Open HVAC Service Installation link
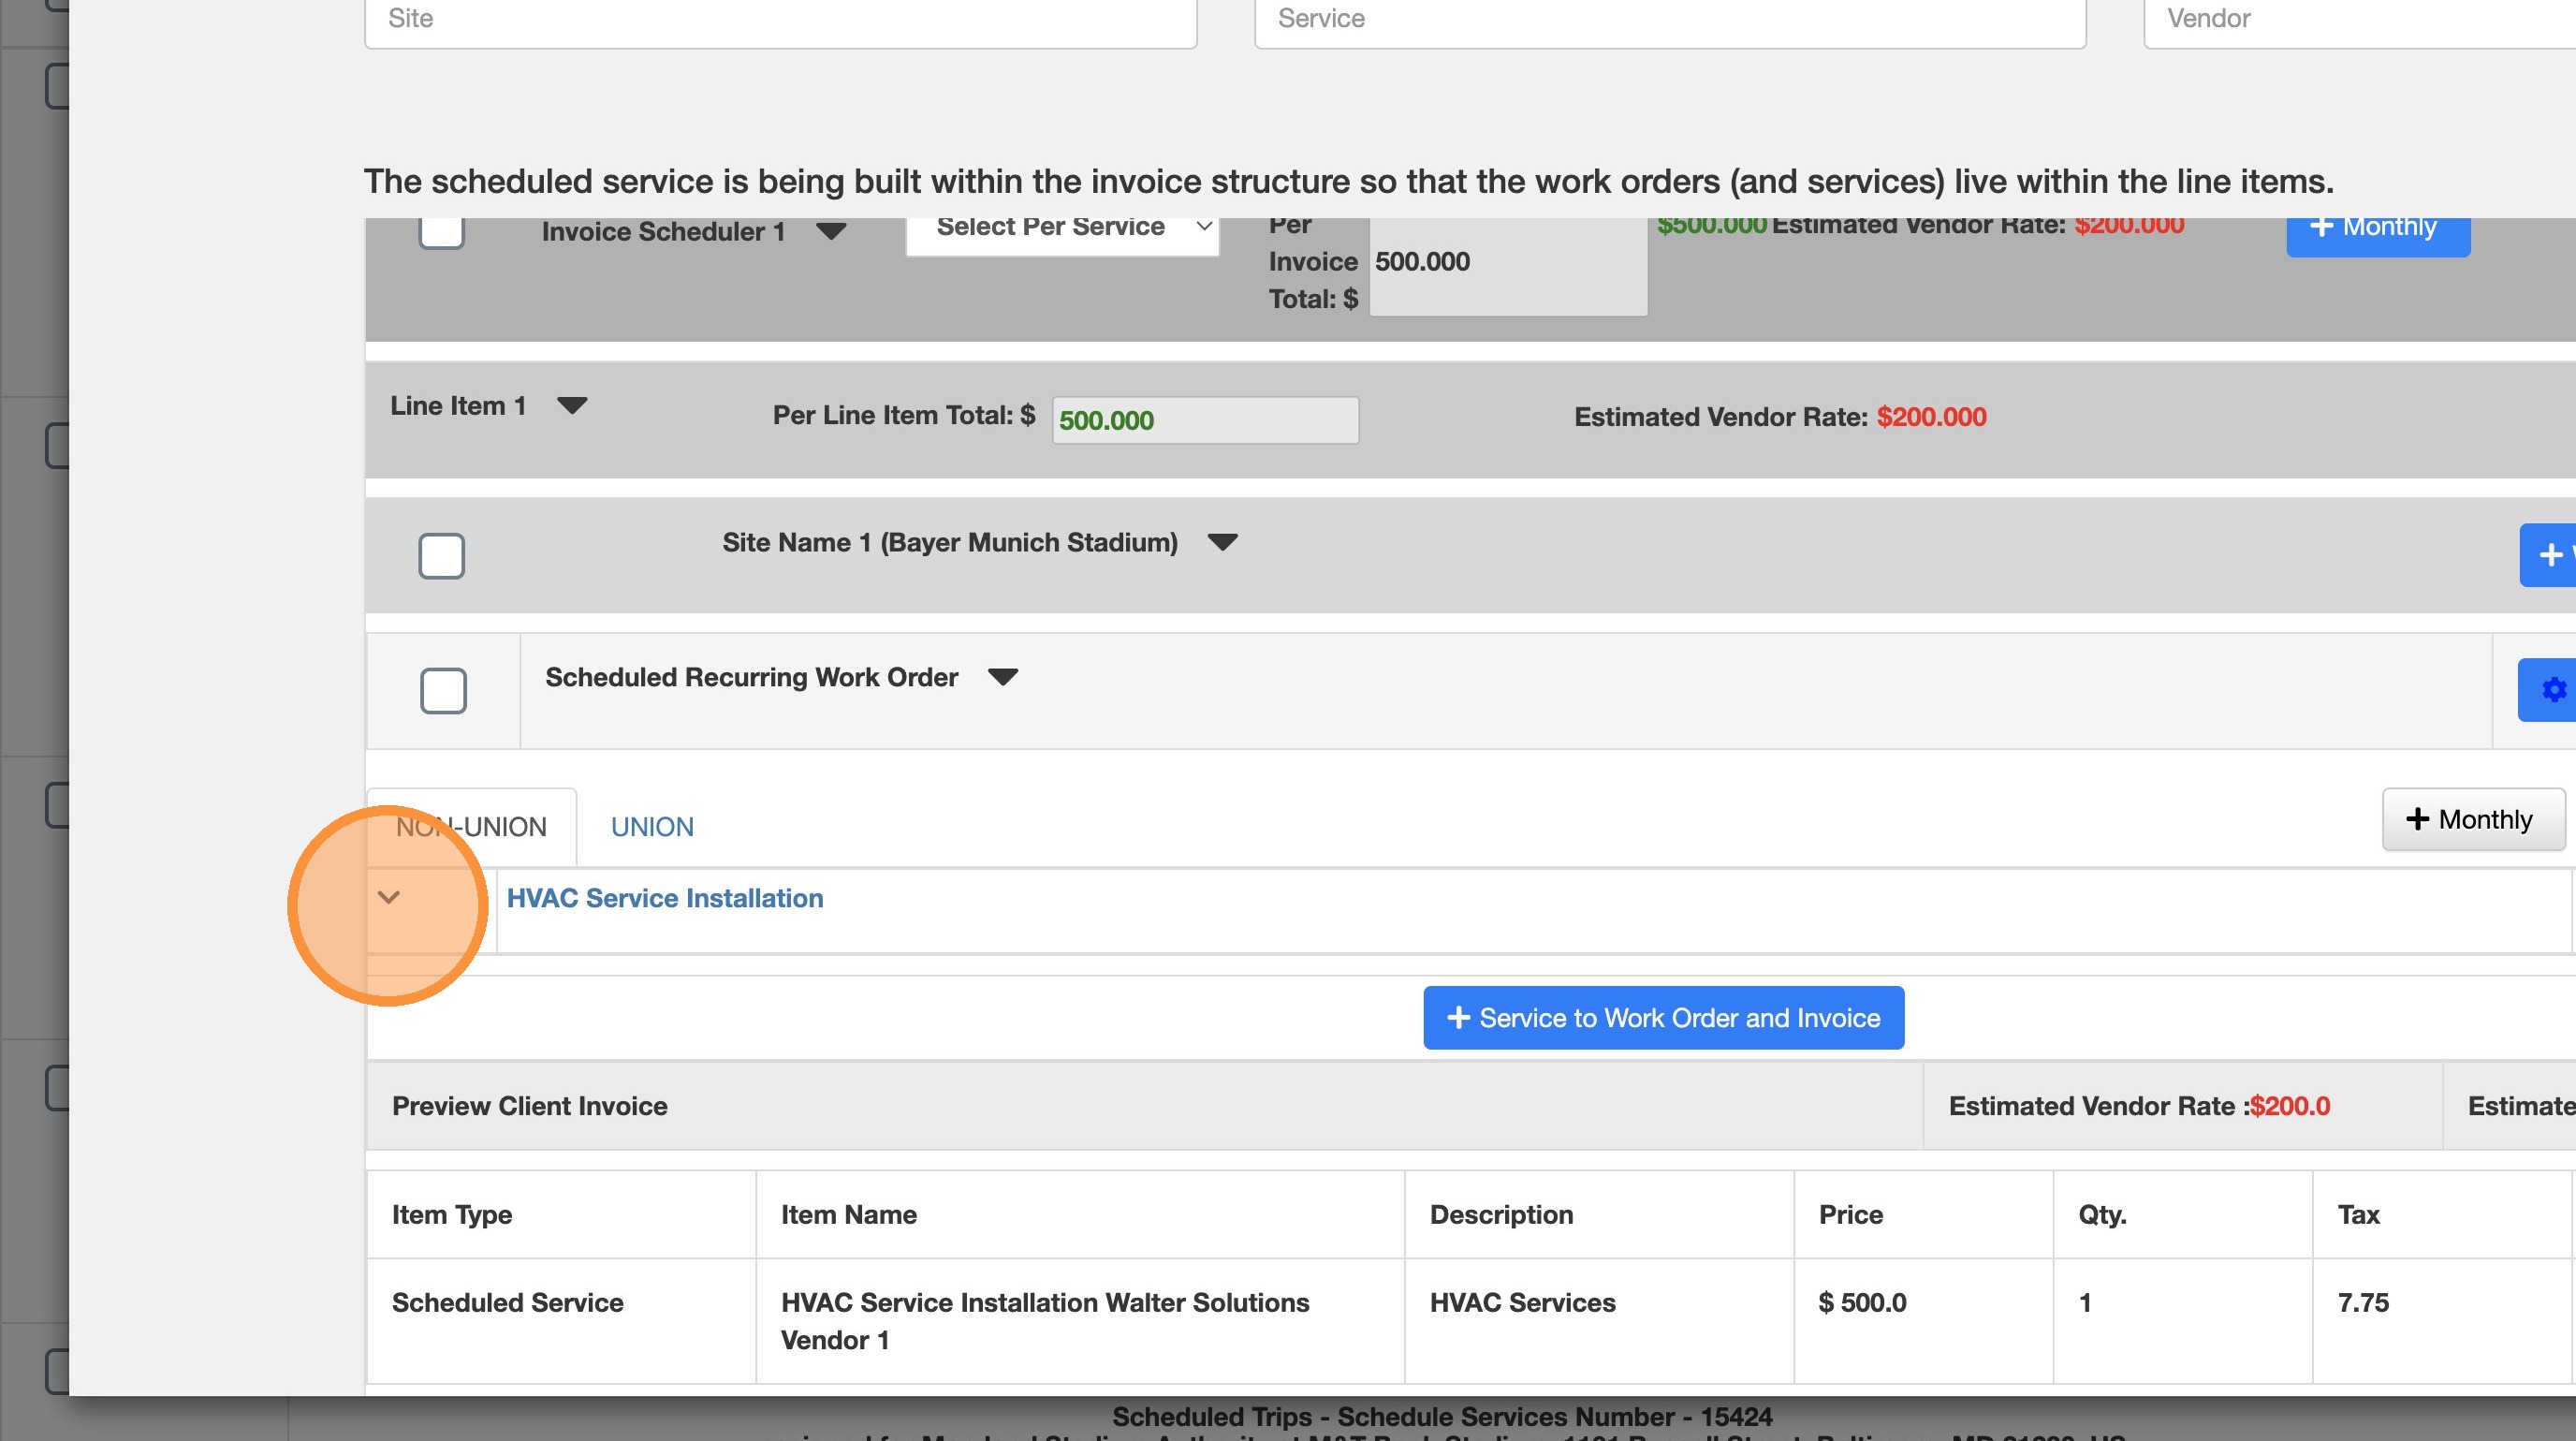2576x1441 pixels. click(665, 898)
